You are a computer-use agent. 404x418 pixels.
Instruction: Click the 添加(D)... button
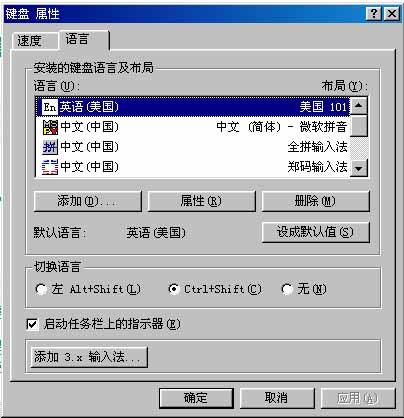(x=88, y=201)
